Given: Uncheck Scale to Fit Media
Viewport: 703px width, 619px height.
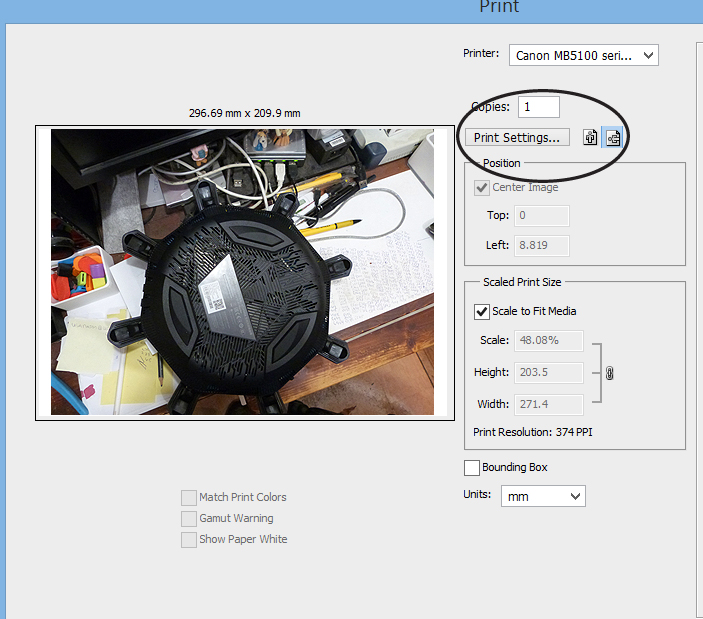Looking at the screenshot, I should (x=481, y=311).
